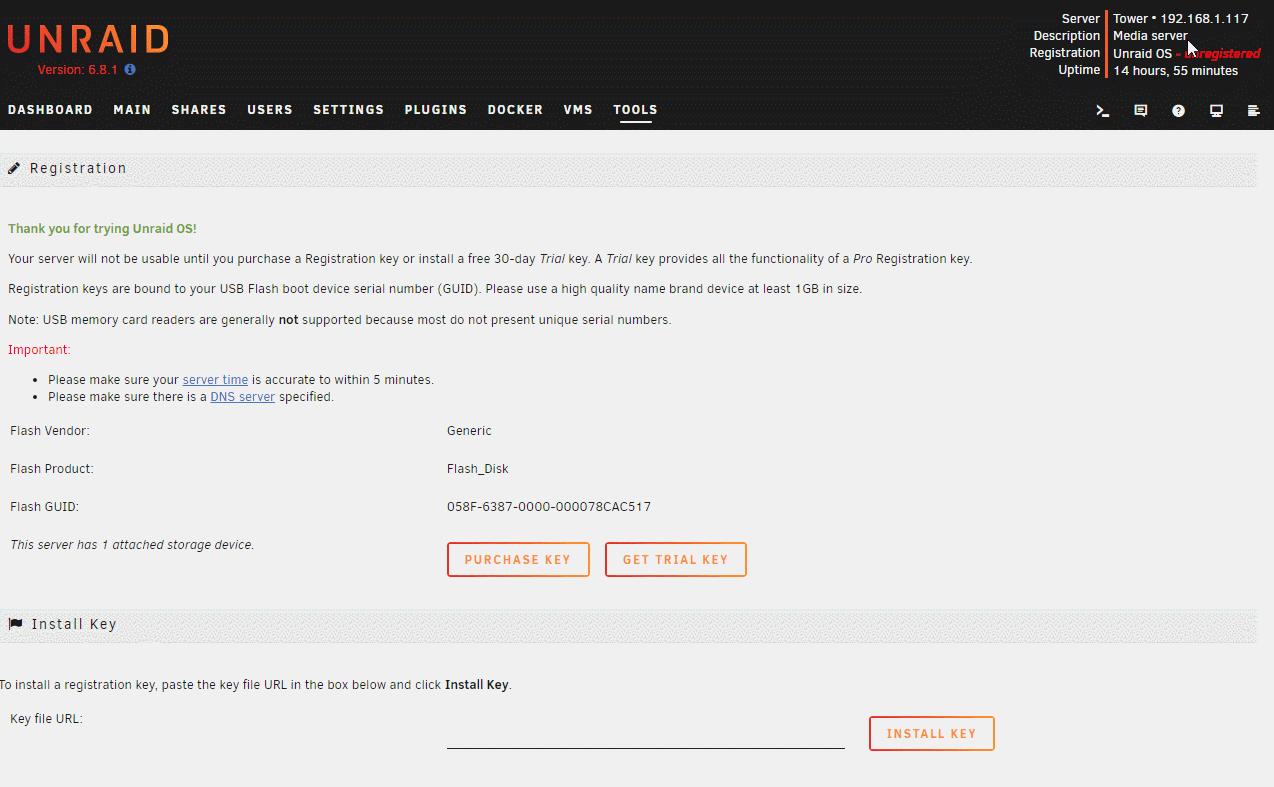Click the Registration pencil icon

(14, 168)
